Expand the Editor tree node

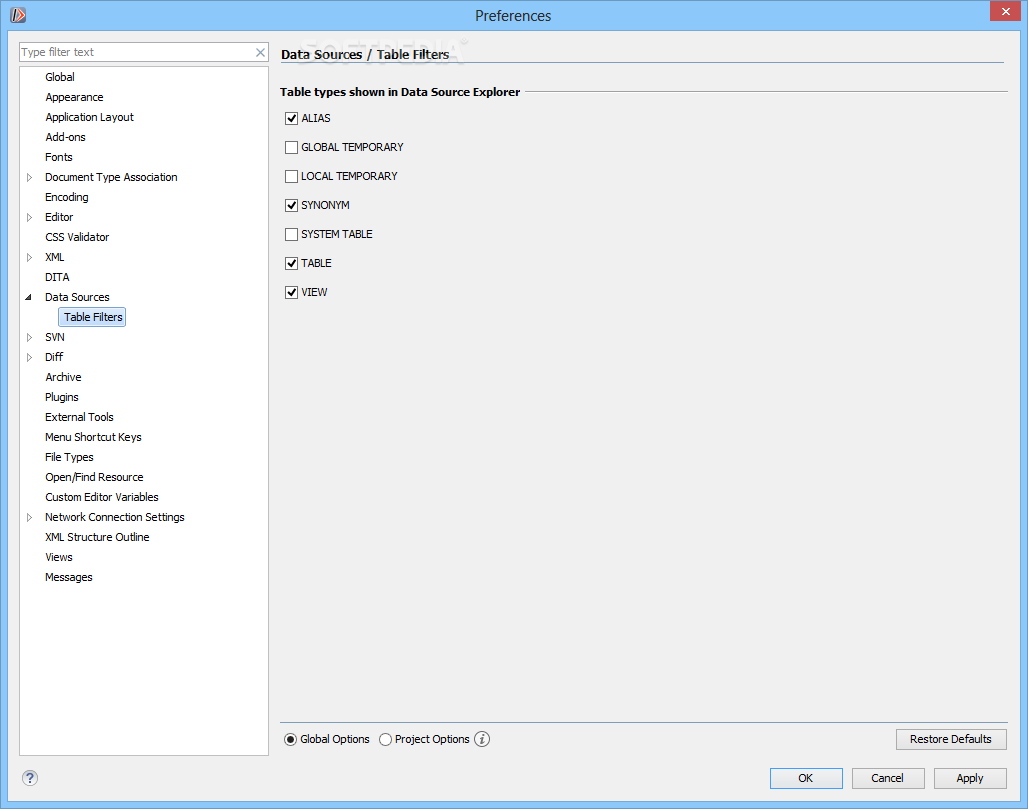click(x=30, y=218)
